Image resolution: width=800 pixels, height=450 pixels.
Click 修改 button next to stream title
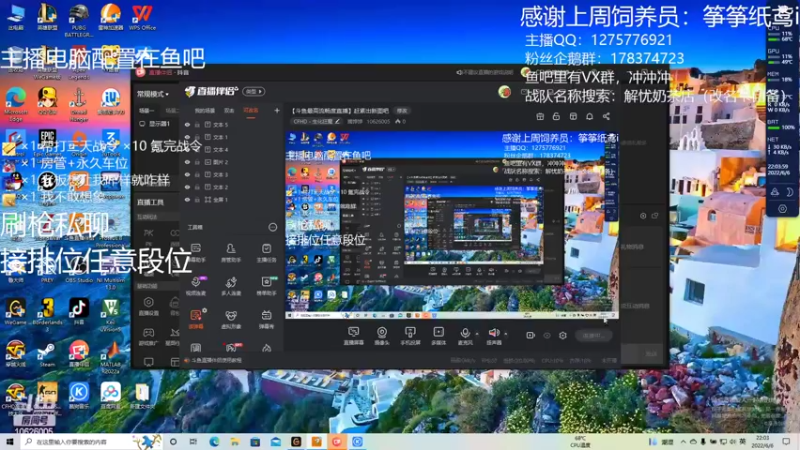tap(403, 111)
